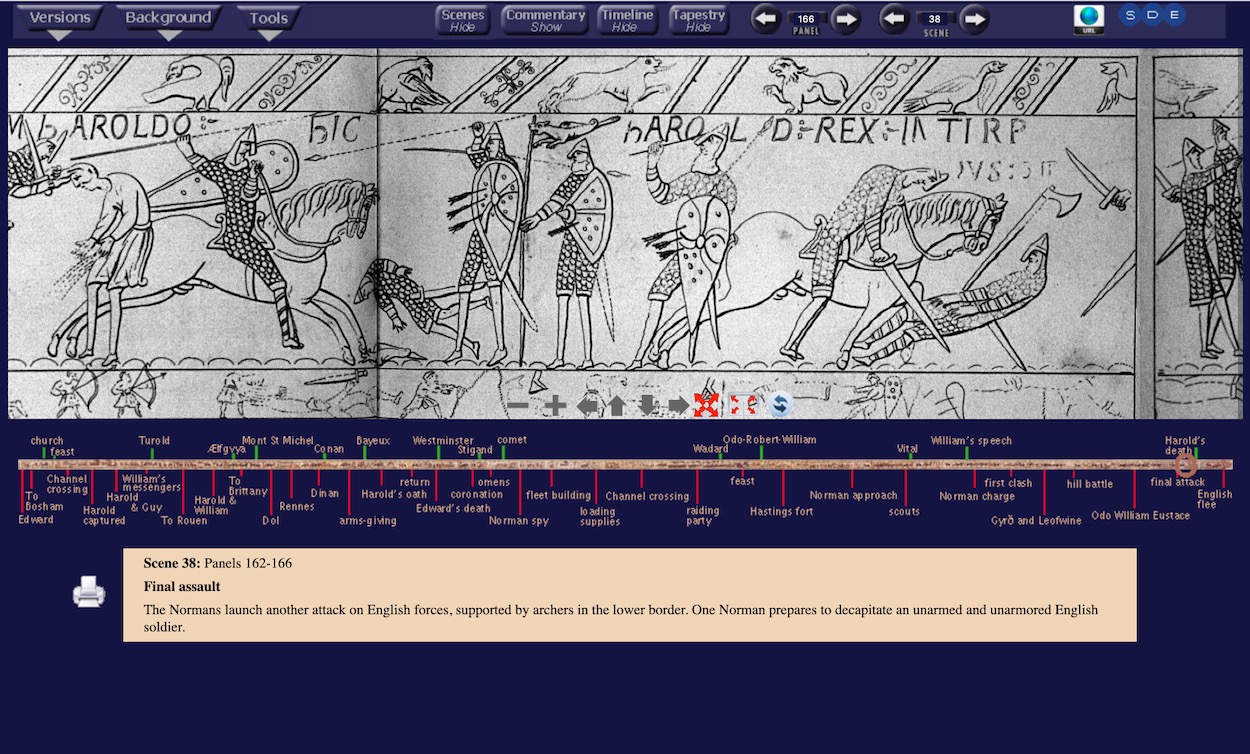Go to previous scene arrow
The width and height of the screenshot is (1250, 754).
click(x=894, y=18)
